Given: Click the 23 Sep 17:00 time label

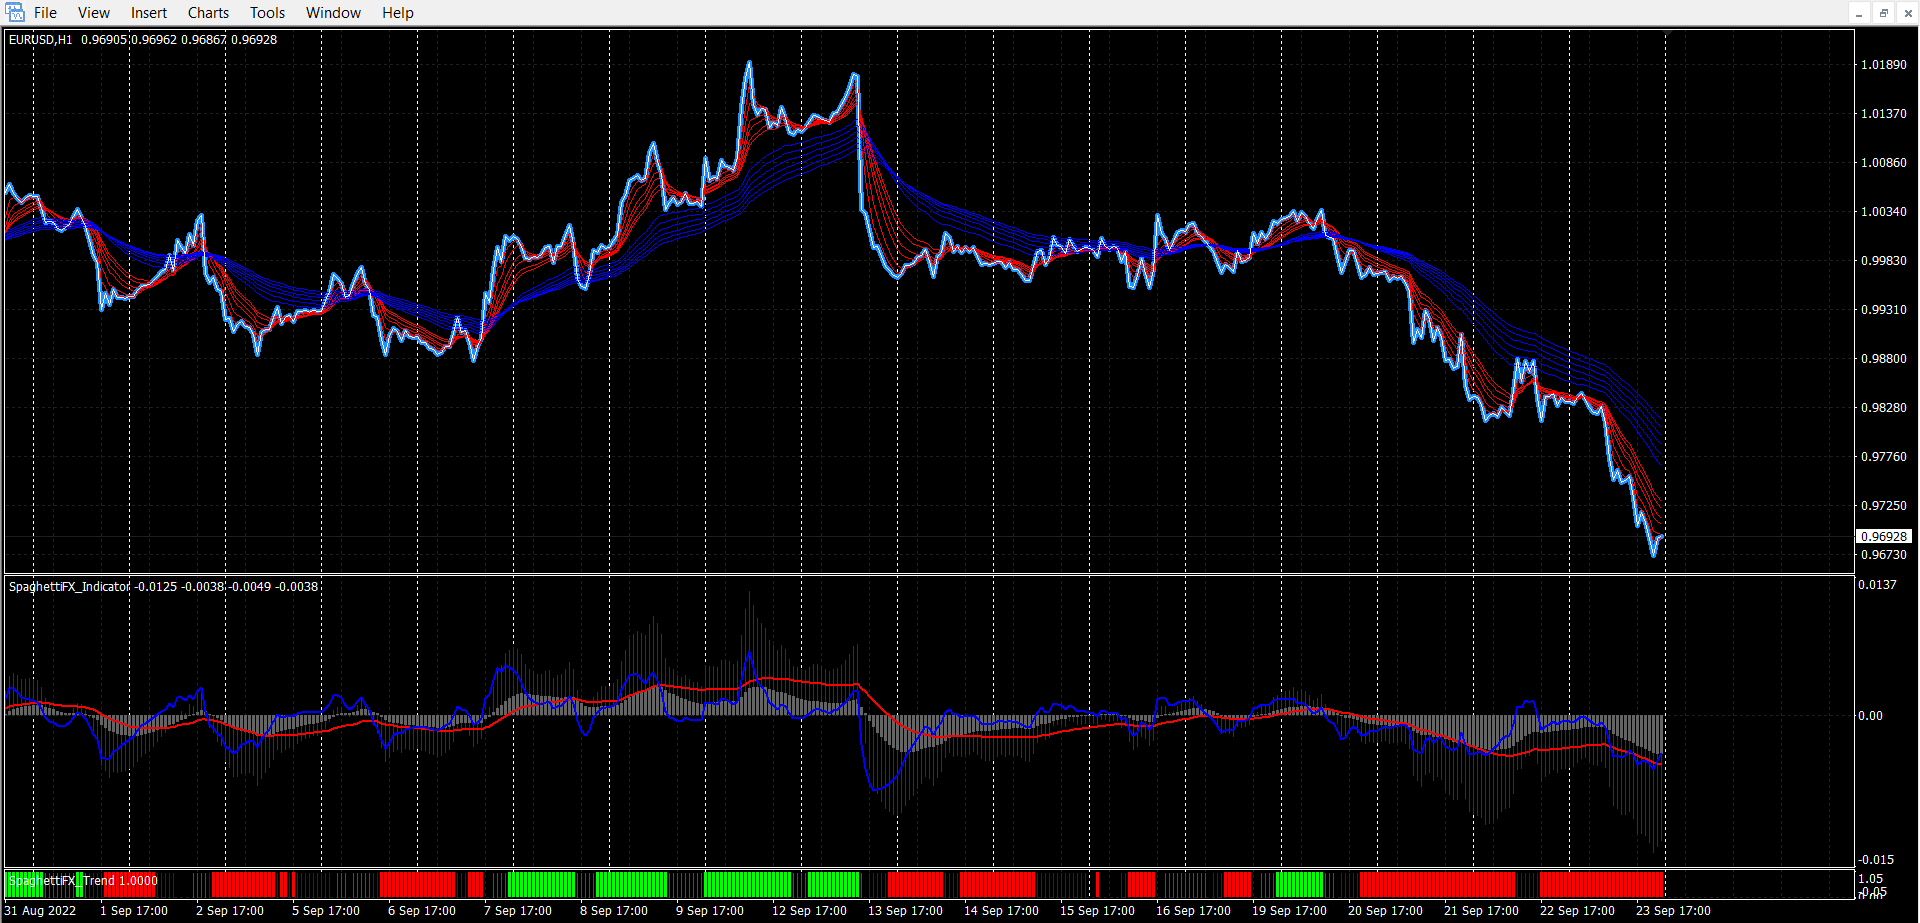Looking at the screenshot, I should coord(1673,911).
